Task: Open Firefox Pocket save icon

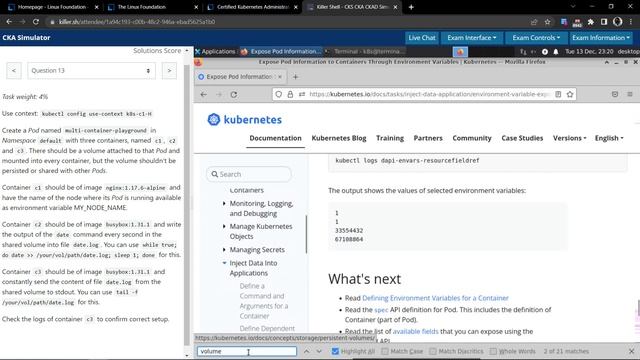Action: click(615, 94)
